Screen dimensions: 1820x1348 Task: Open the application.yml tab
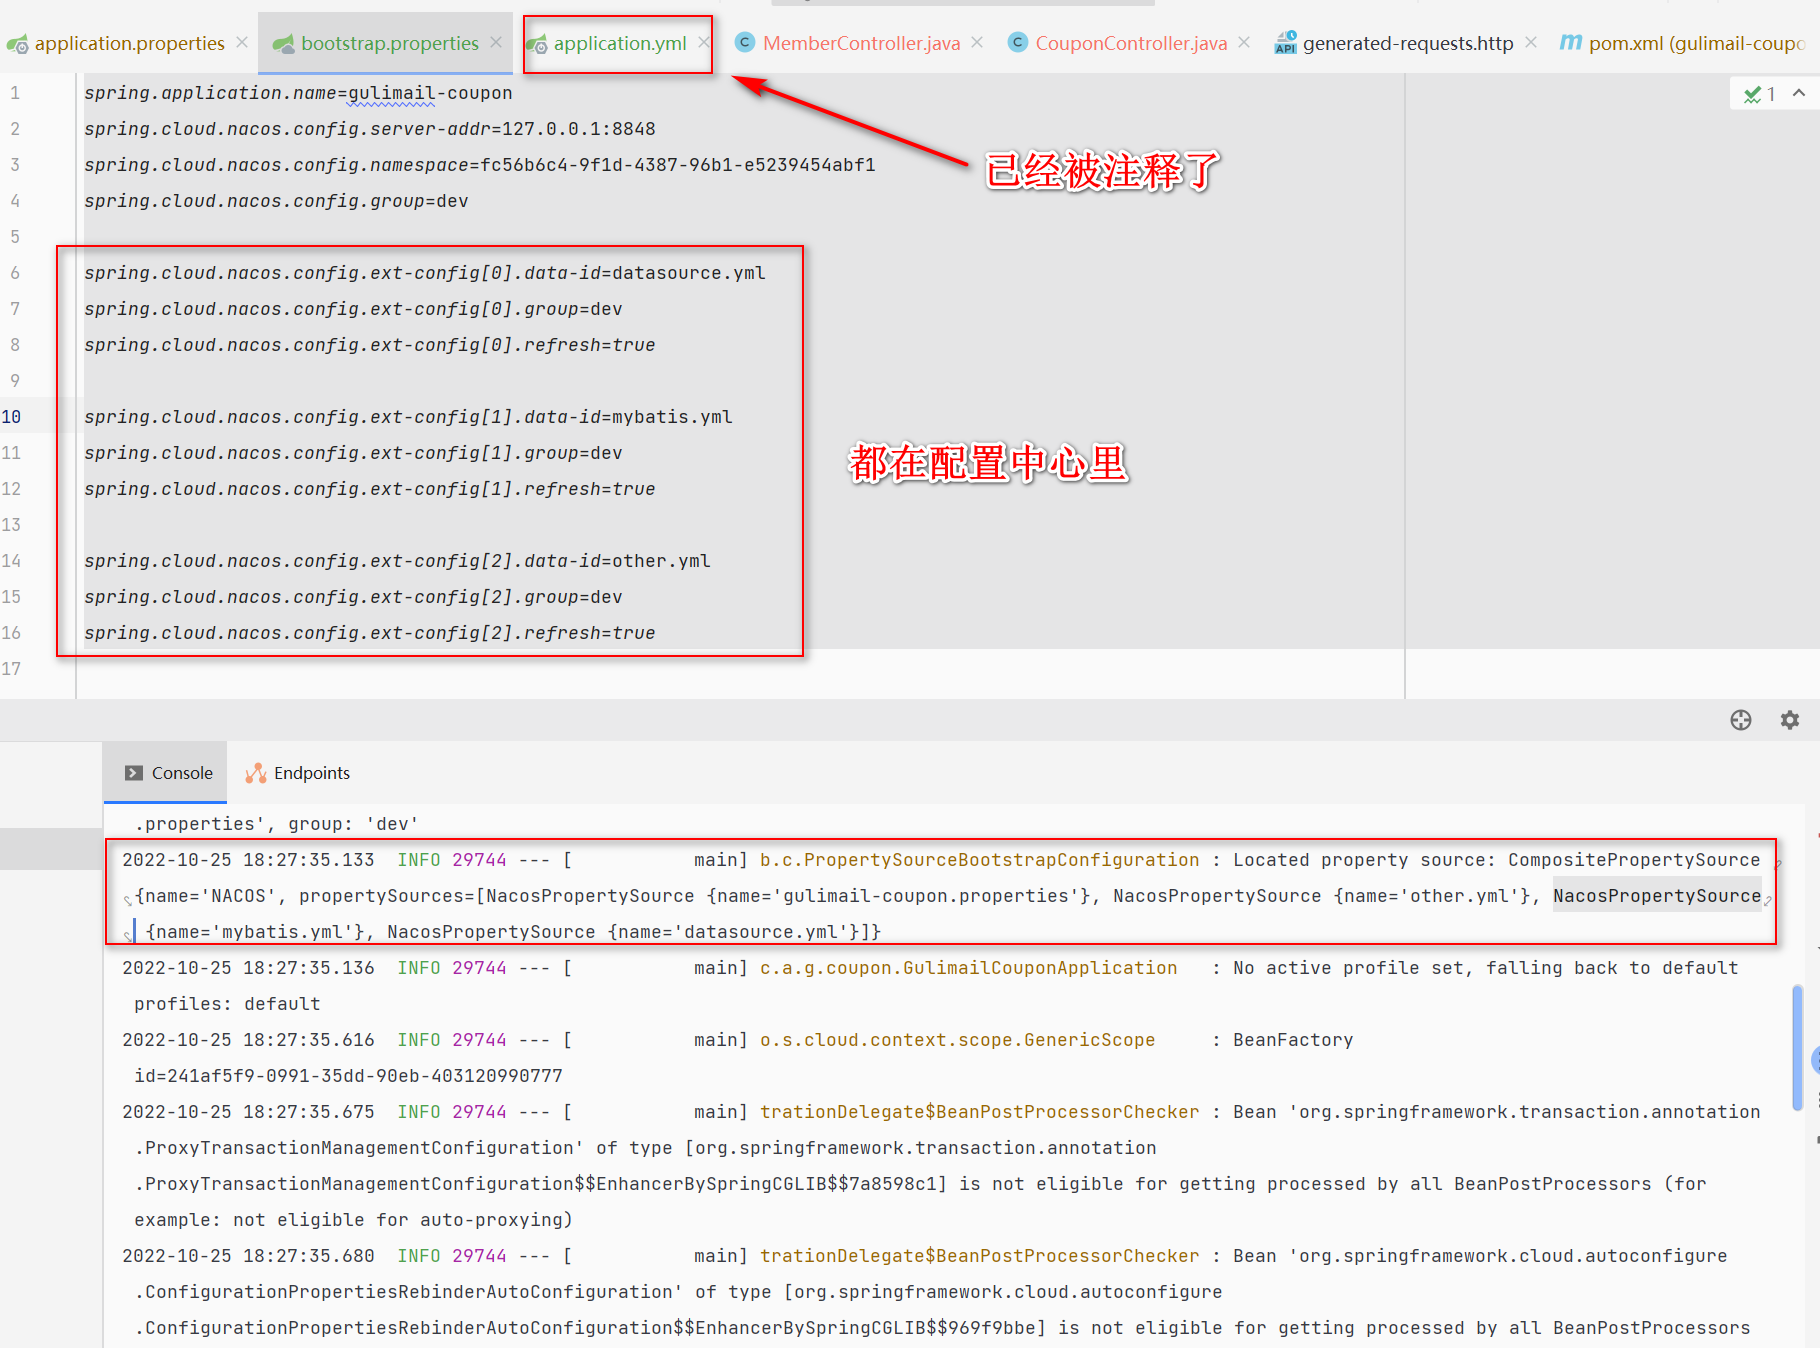tap(620, 43)
